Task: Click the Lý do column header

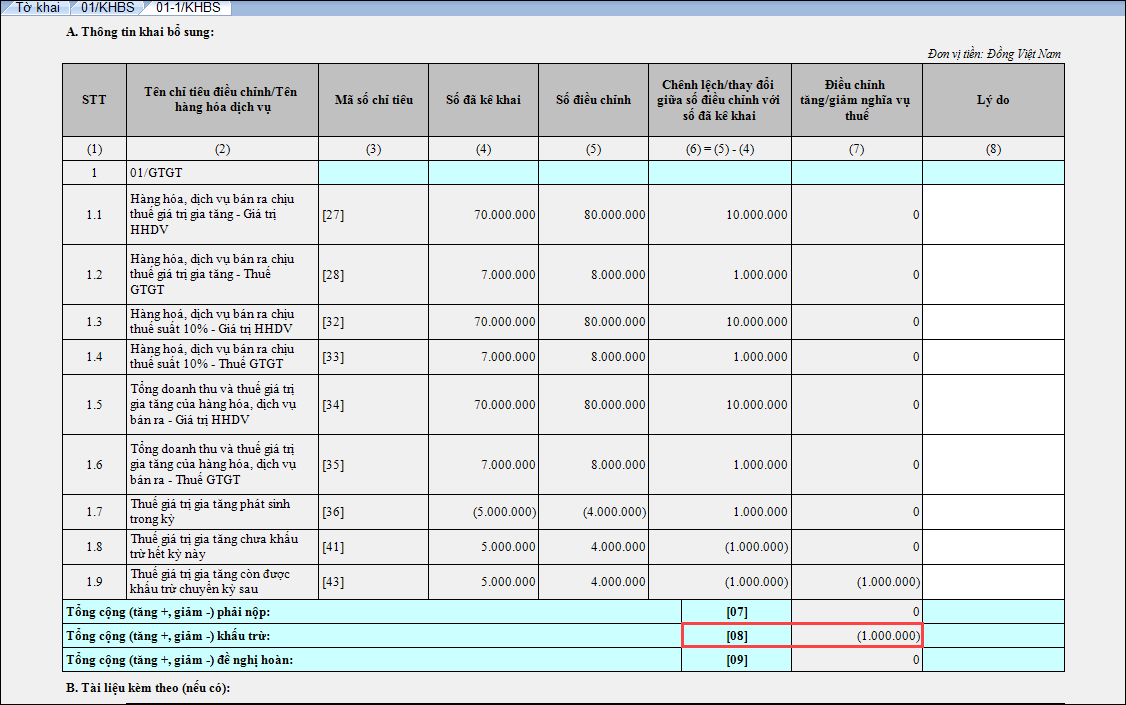Action: [993, 100]
